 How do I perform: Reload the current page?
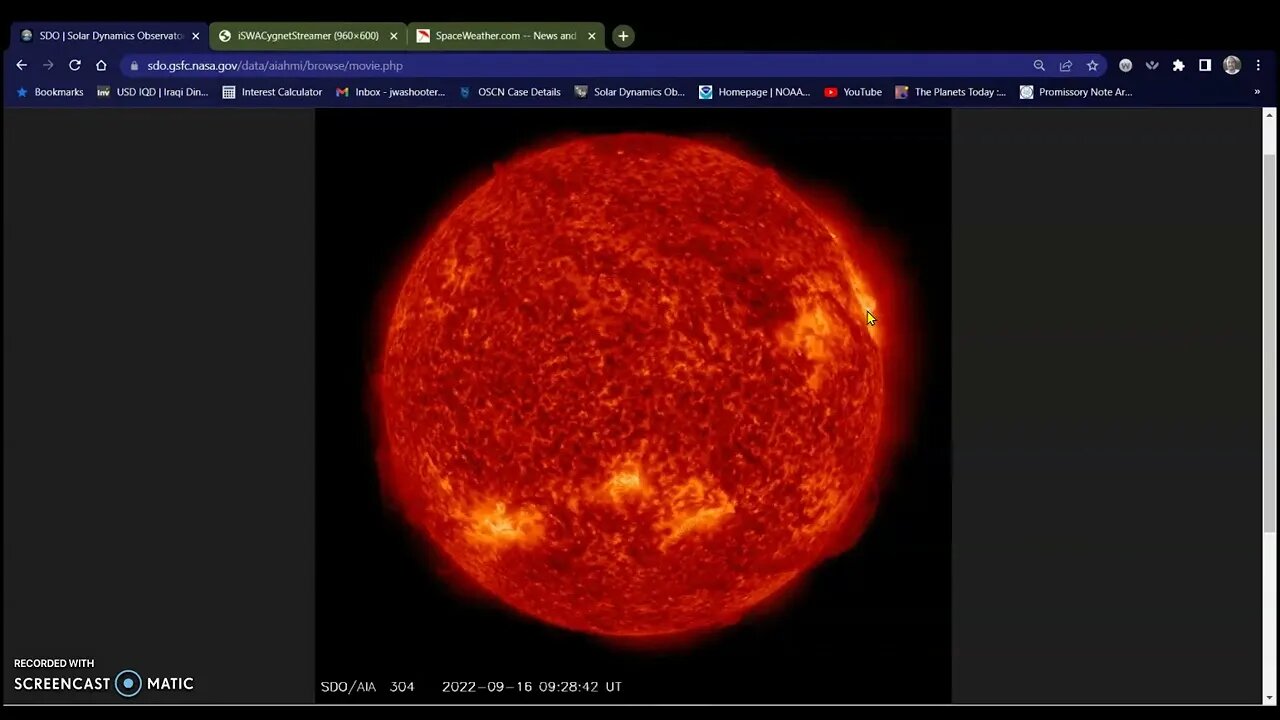coord(75,65)
